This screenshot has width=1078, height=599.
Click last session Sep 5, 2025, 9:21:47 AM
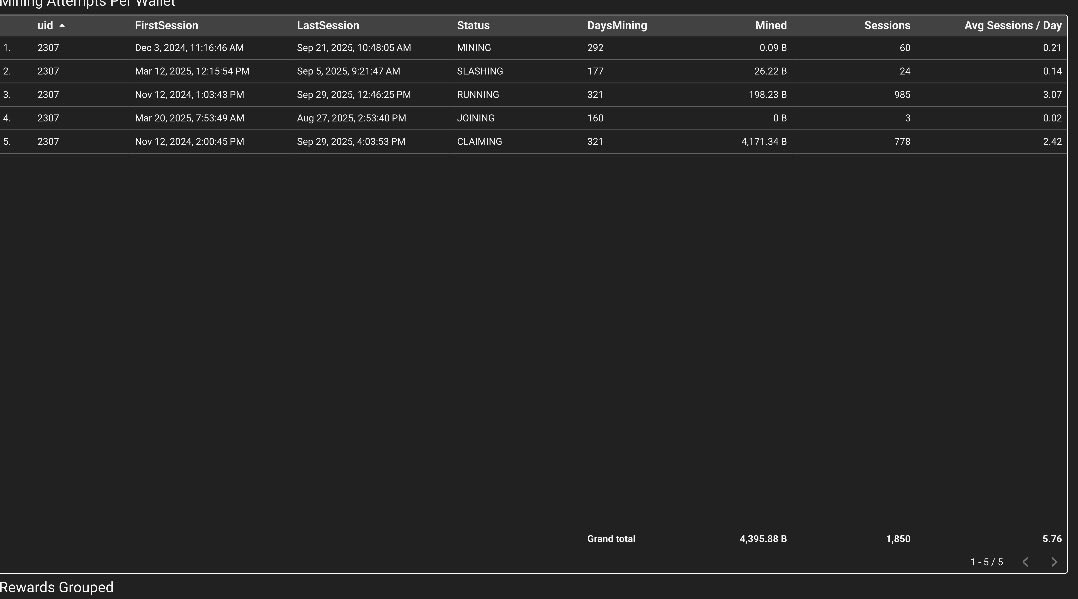(349, 72)
